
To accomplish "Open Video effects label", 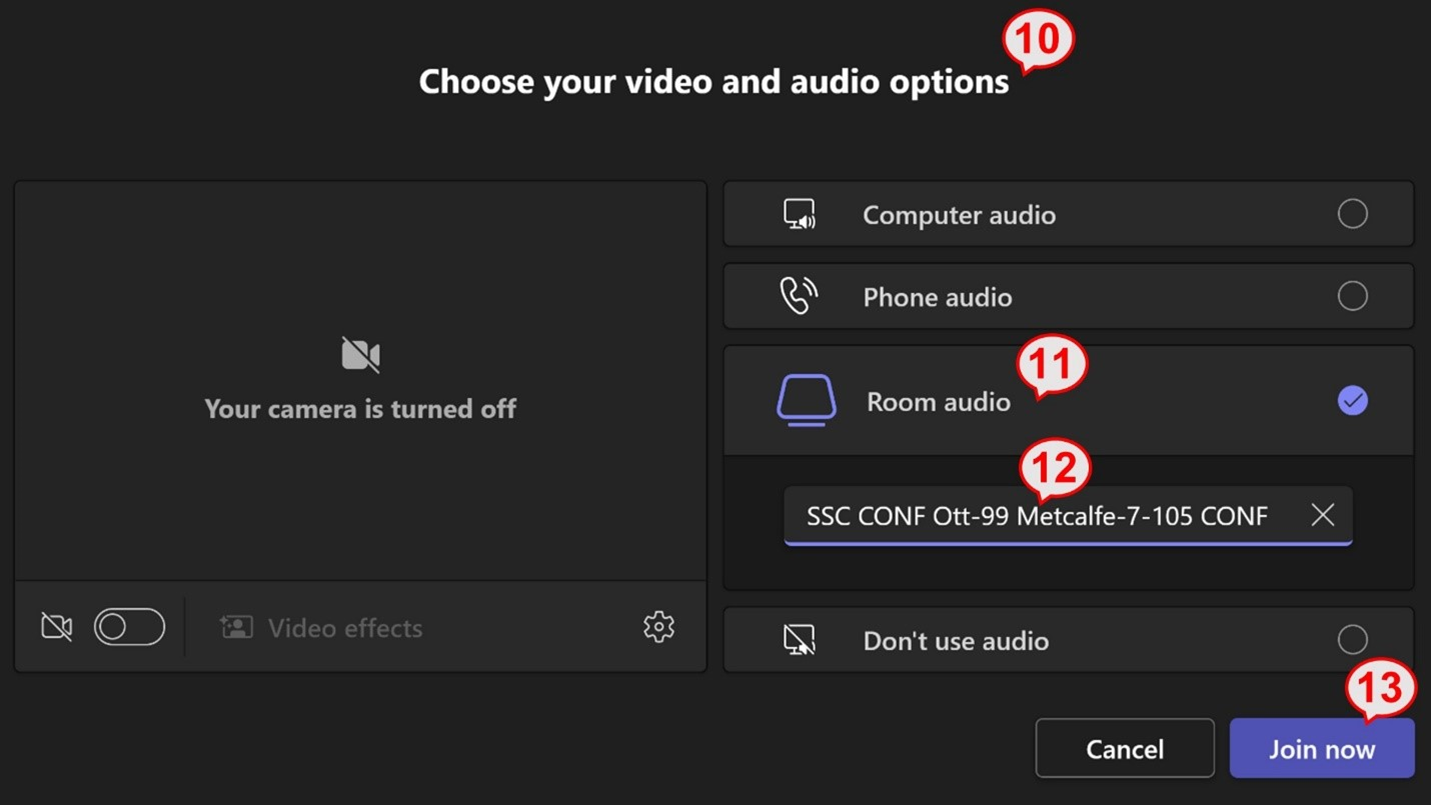I will [x=345, y=628].
